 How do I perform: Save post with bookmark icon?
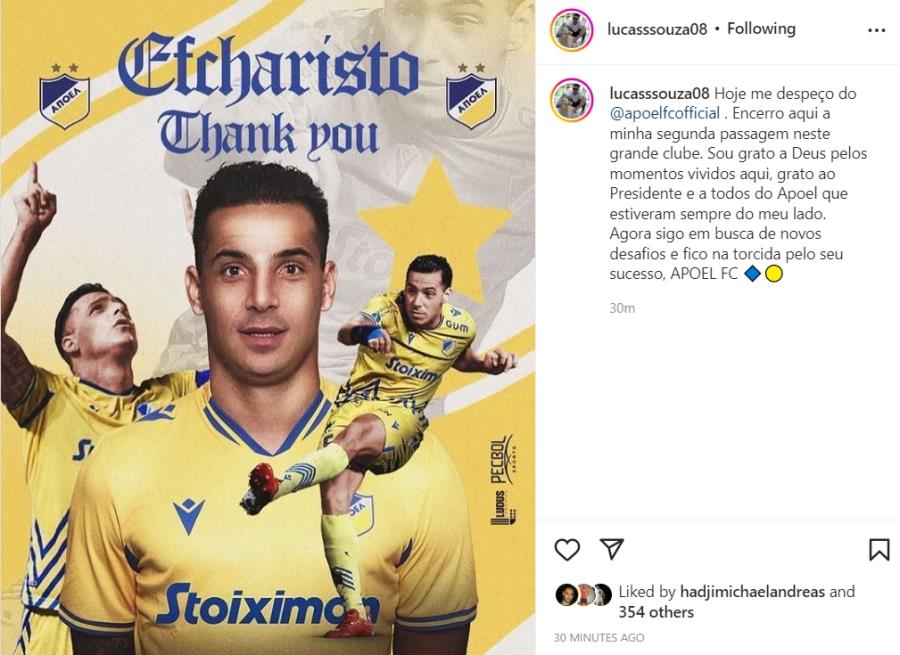pos(879,549)
